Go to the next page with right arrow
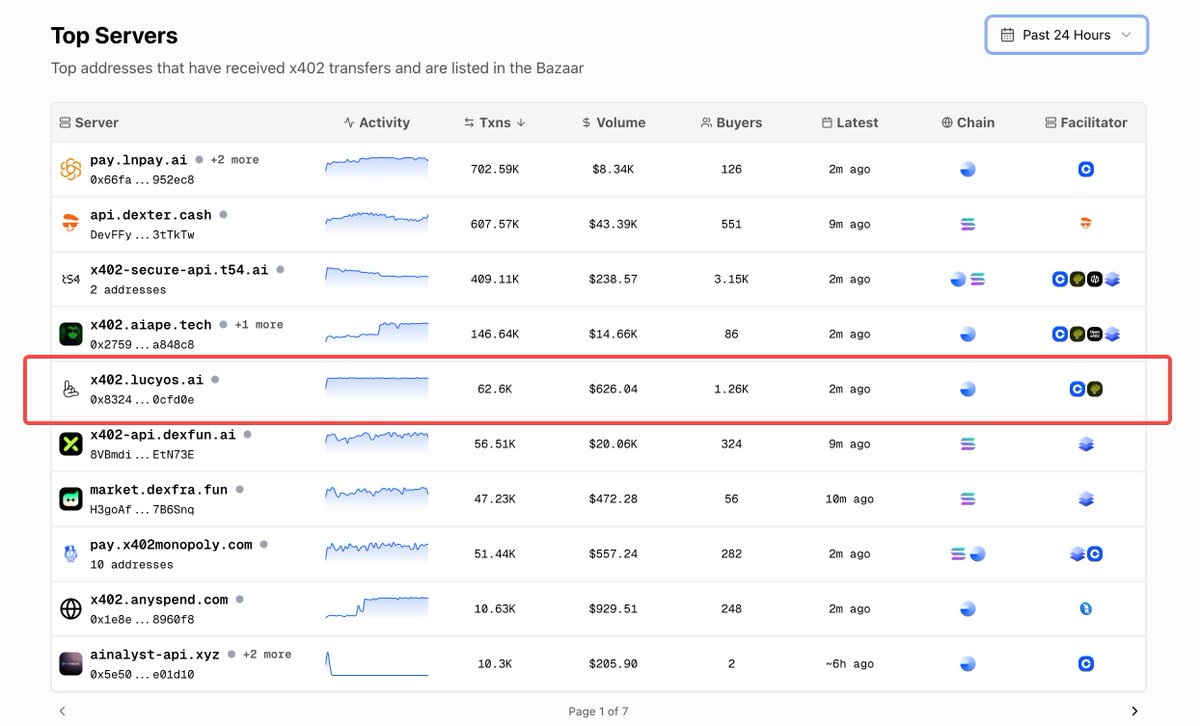Screen dimensions: 1200x726 click(x=1134, y=711)
